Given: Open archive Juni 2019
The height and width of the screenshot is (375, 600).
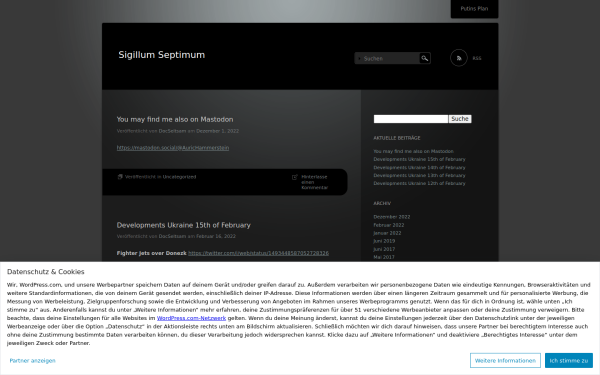Looking at the screenshot, I should [x=384, y=241].
